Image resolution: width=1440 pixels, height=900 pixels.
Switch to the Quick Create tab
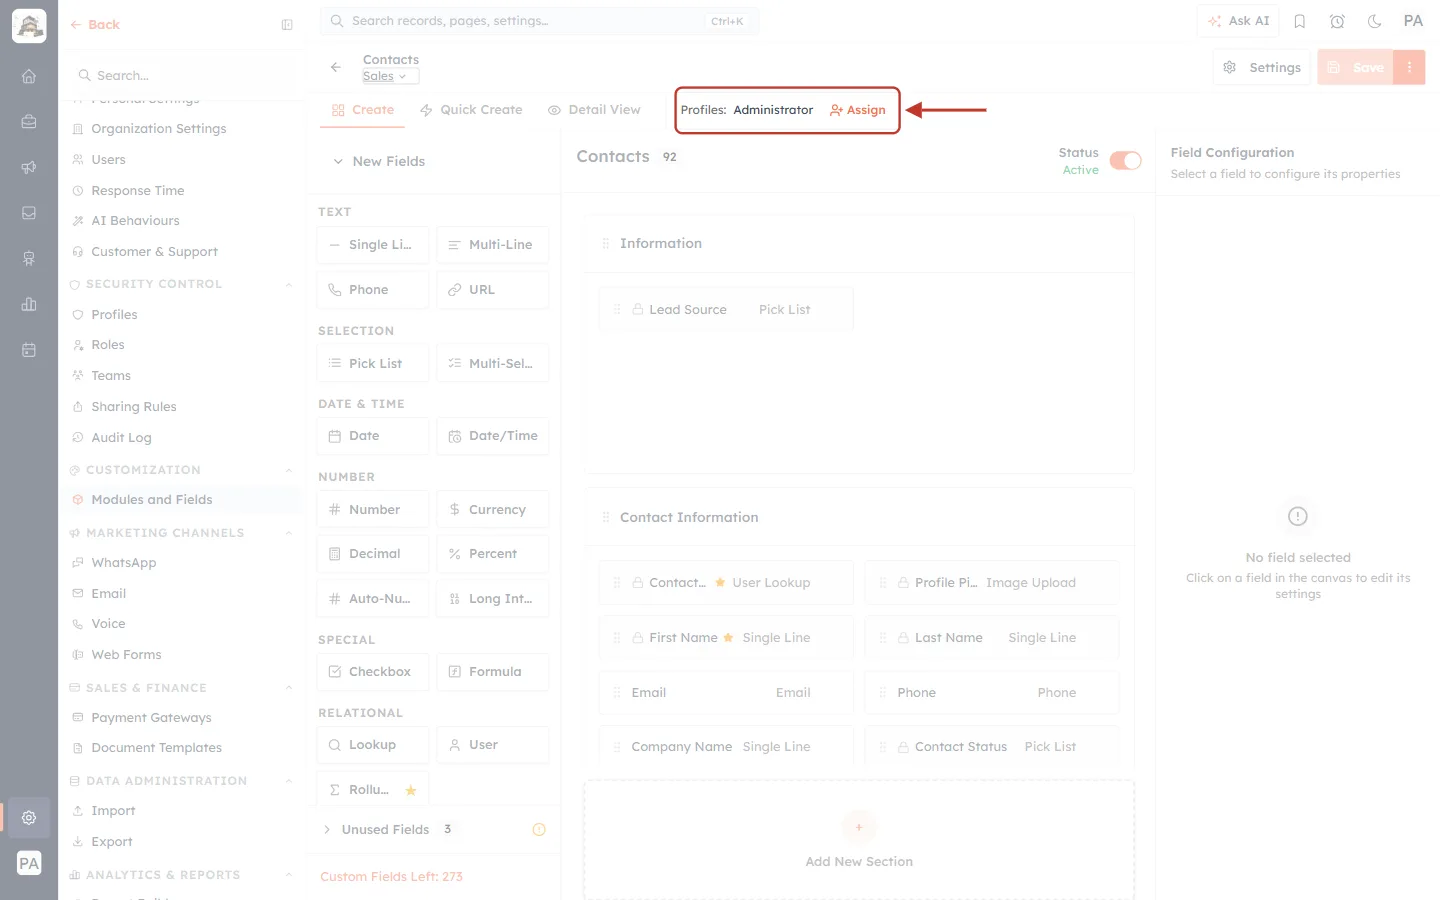click(x=471, y=110)
